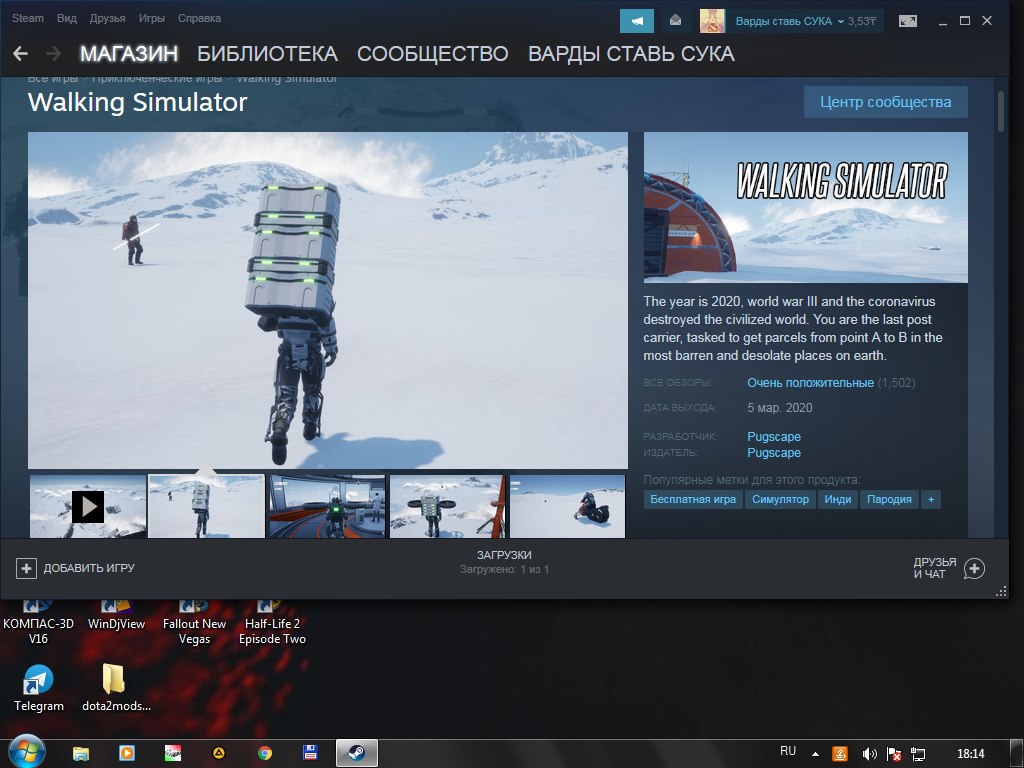The image size is (1024, 768).
Task: Open developer Pugscape link
Action: (x=774, y=436)
